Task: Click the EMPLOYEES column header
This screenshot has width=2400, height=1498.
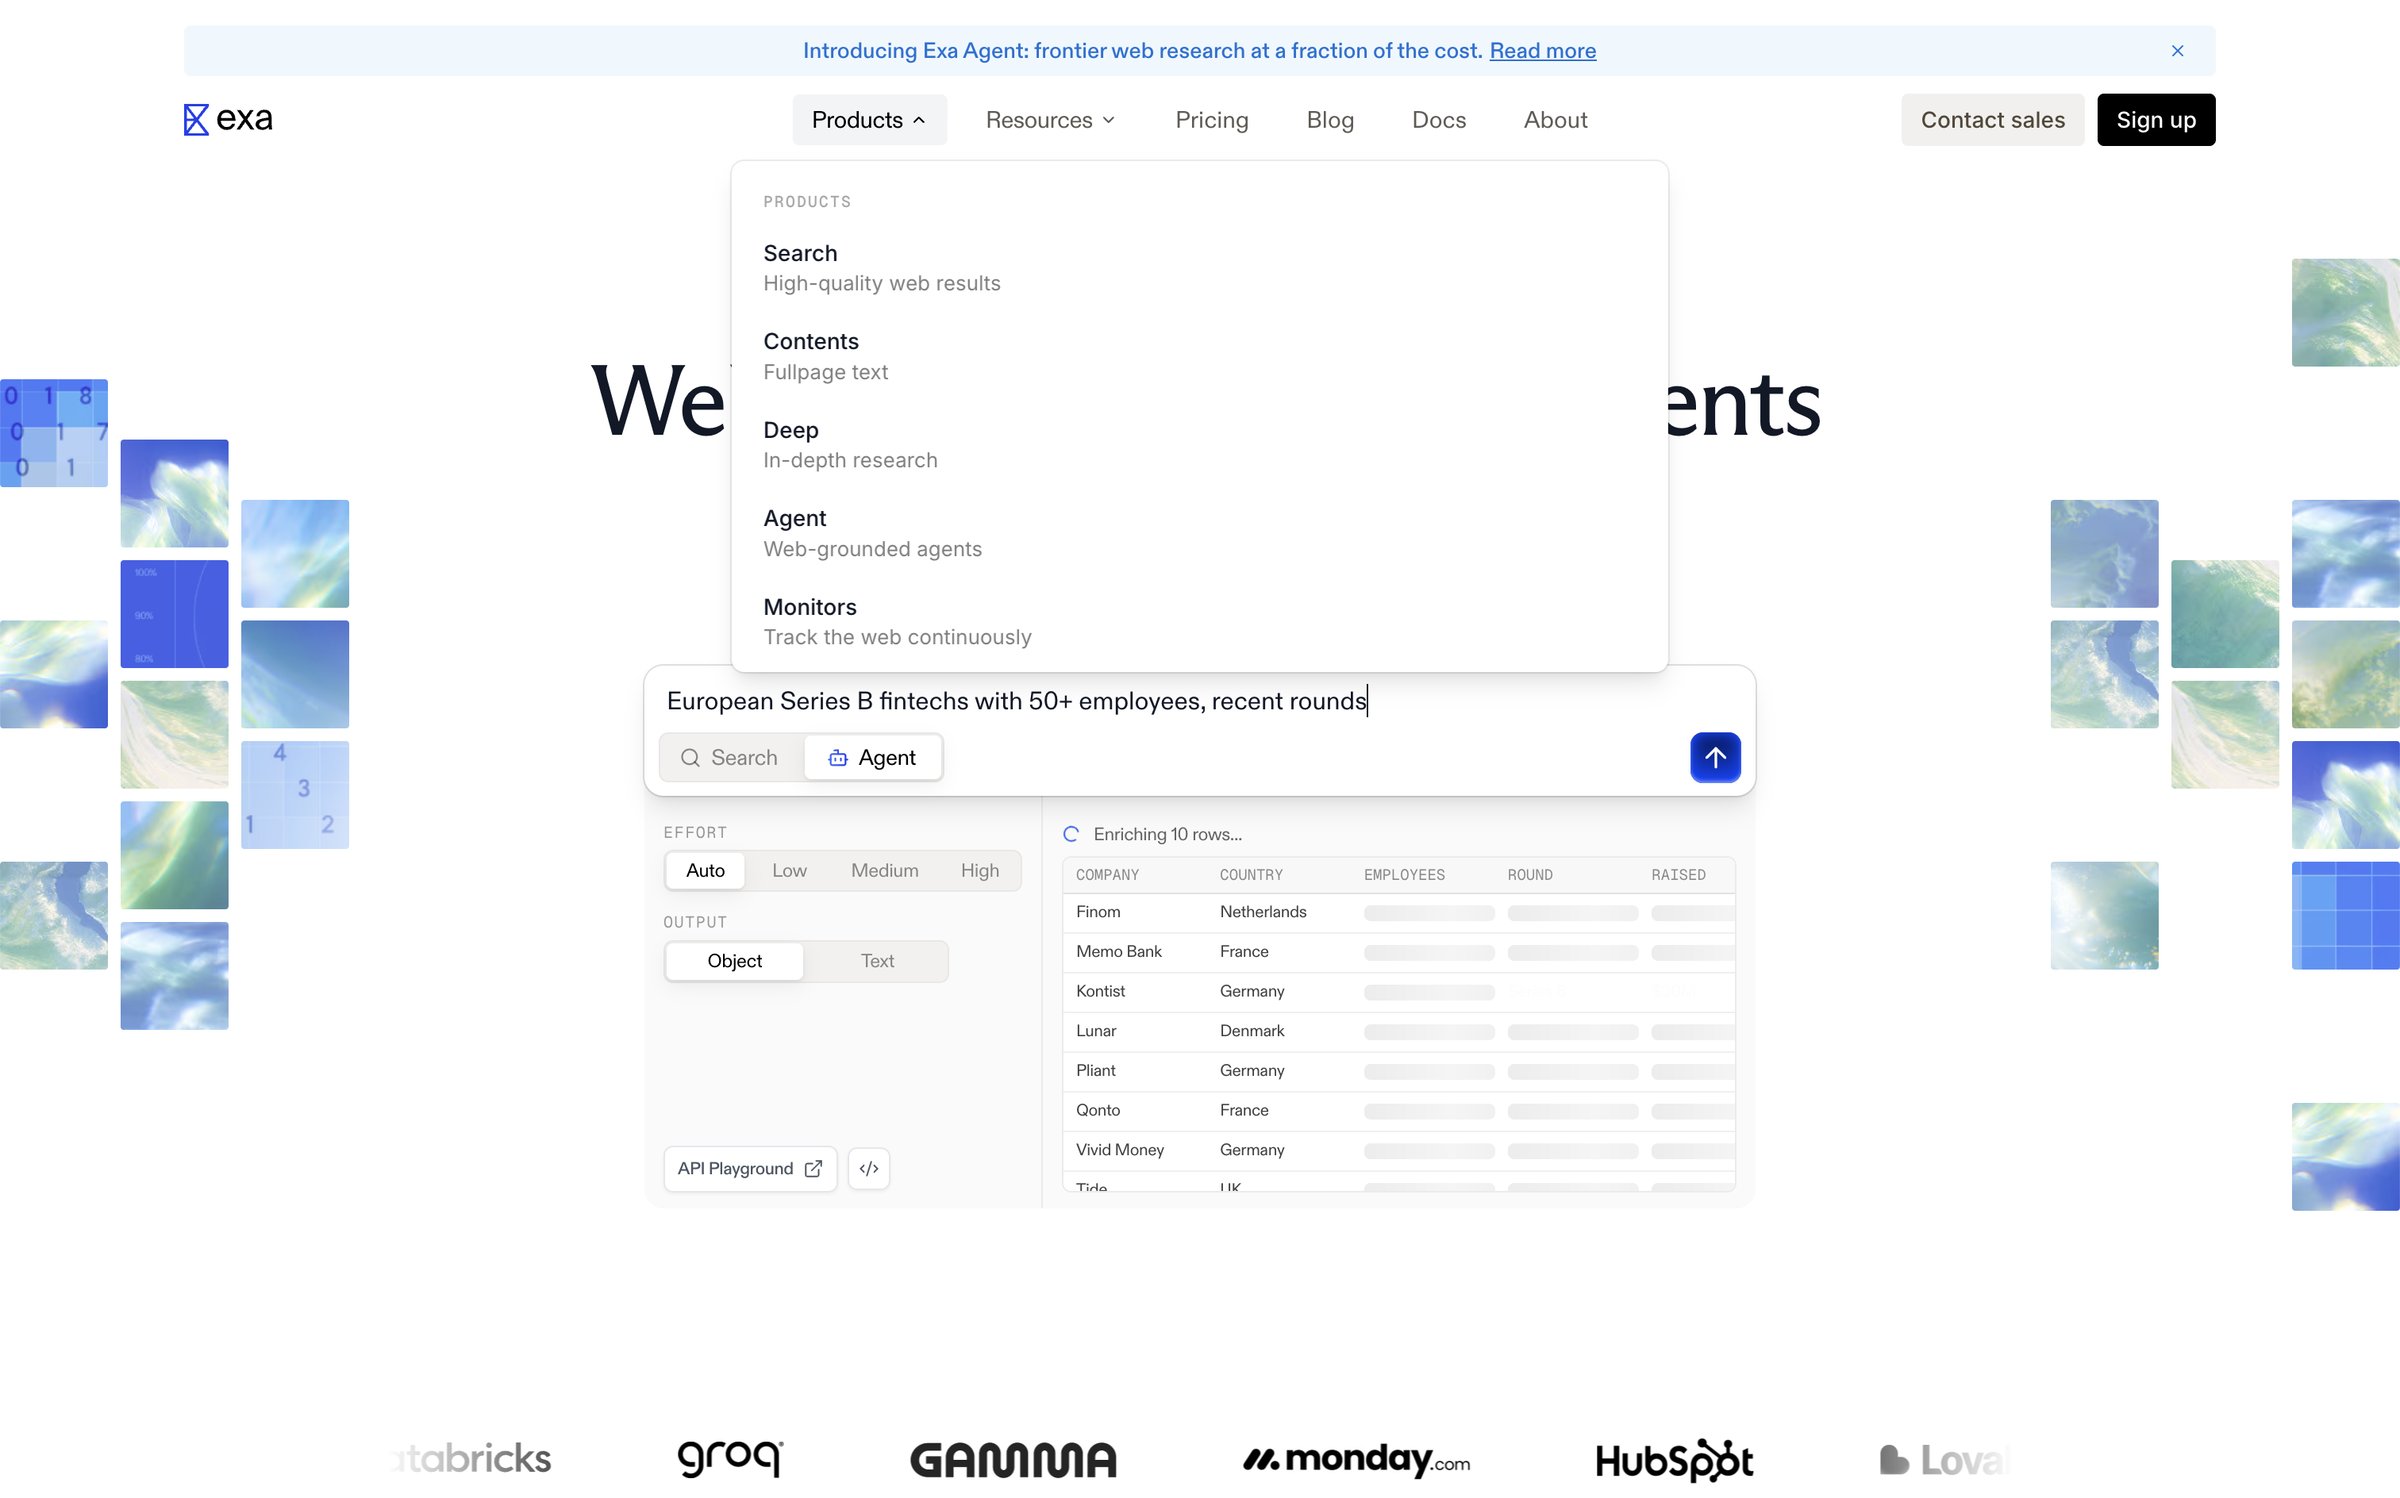Action: tap(1404, 875)
